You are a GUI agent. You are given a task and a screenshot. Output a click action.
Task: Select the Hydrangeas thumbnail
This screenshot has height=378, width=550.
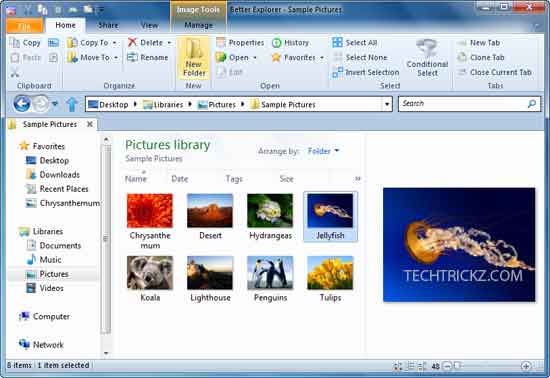point(270,216)
